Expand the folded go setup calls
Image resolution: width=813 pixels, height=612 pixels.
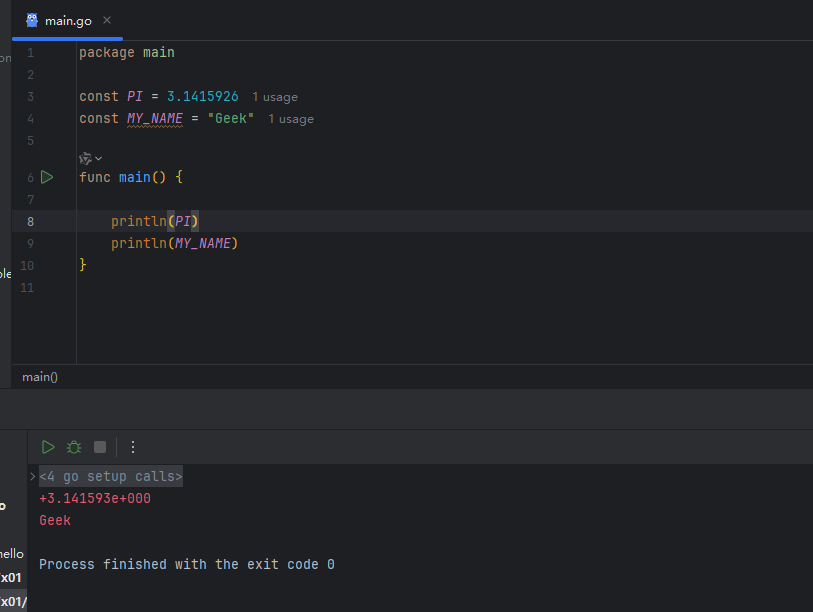[x=32, y=476]
